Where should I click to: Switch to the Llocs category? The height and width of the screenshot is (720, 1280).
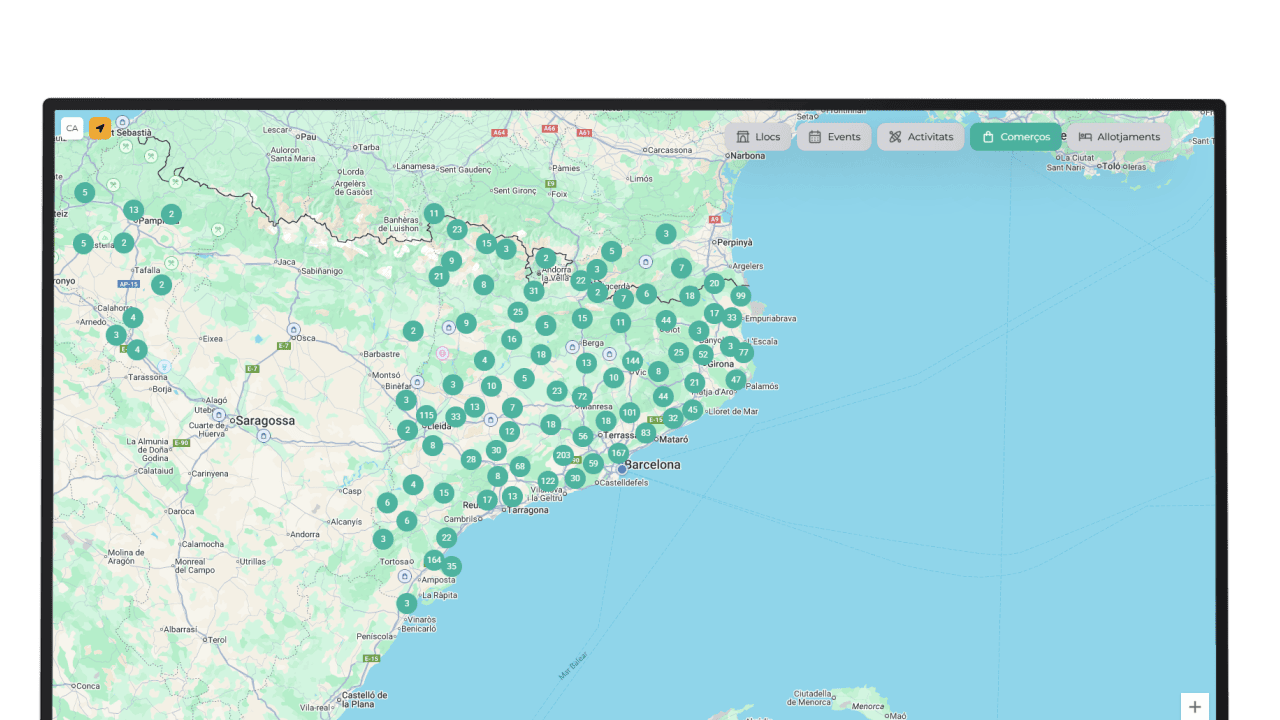coord(759,136)
